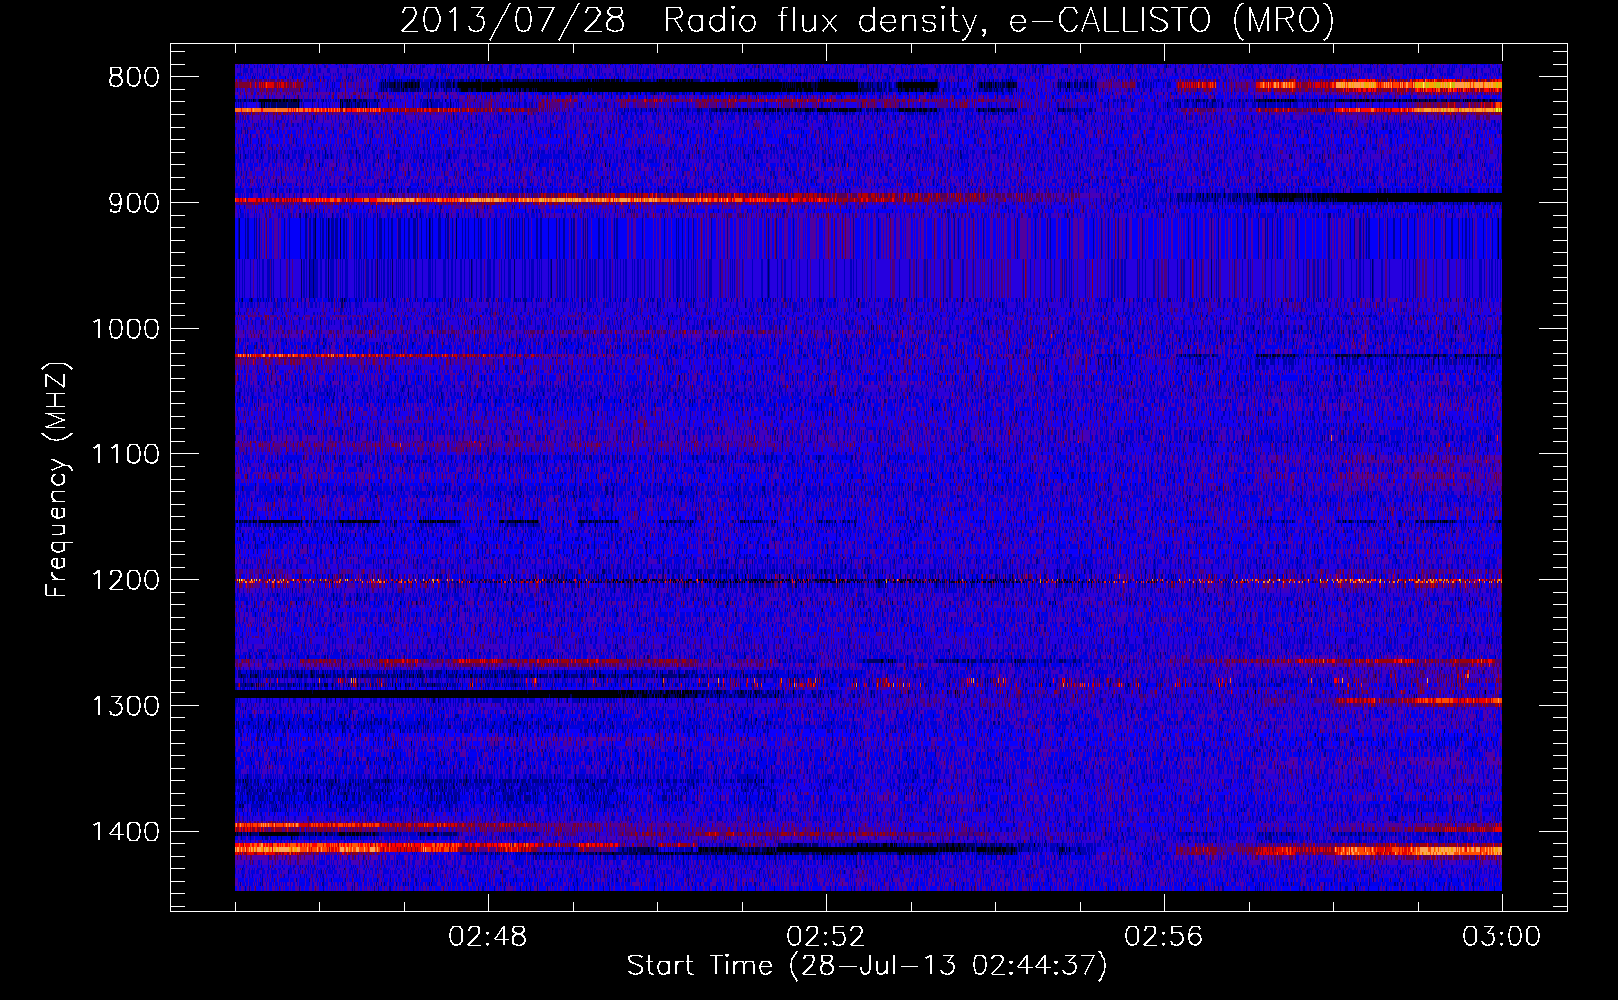Click the 03:00 time tick label
This screenshot has width=1618, height=1000.
click(1502, 937)
